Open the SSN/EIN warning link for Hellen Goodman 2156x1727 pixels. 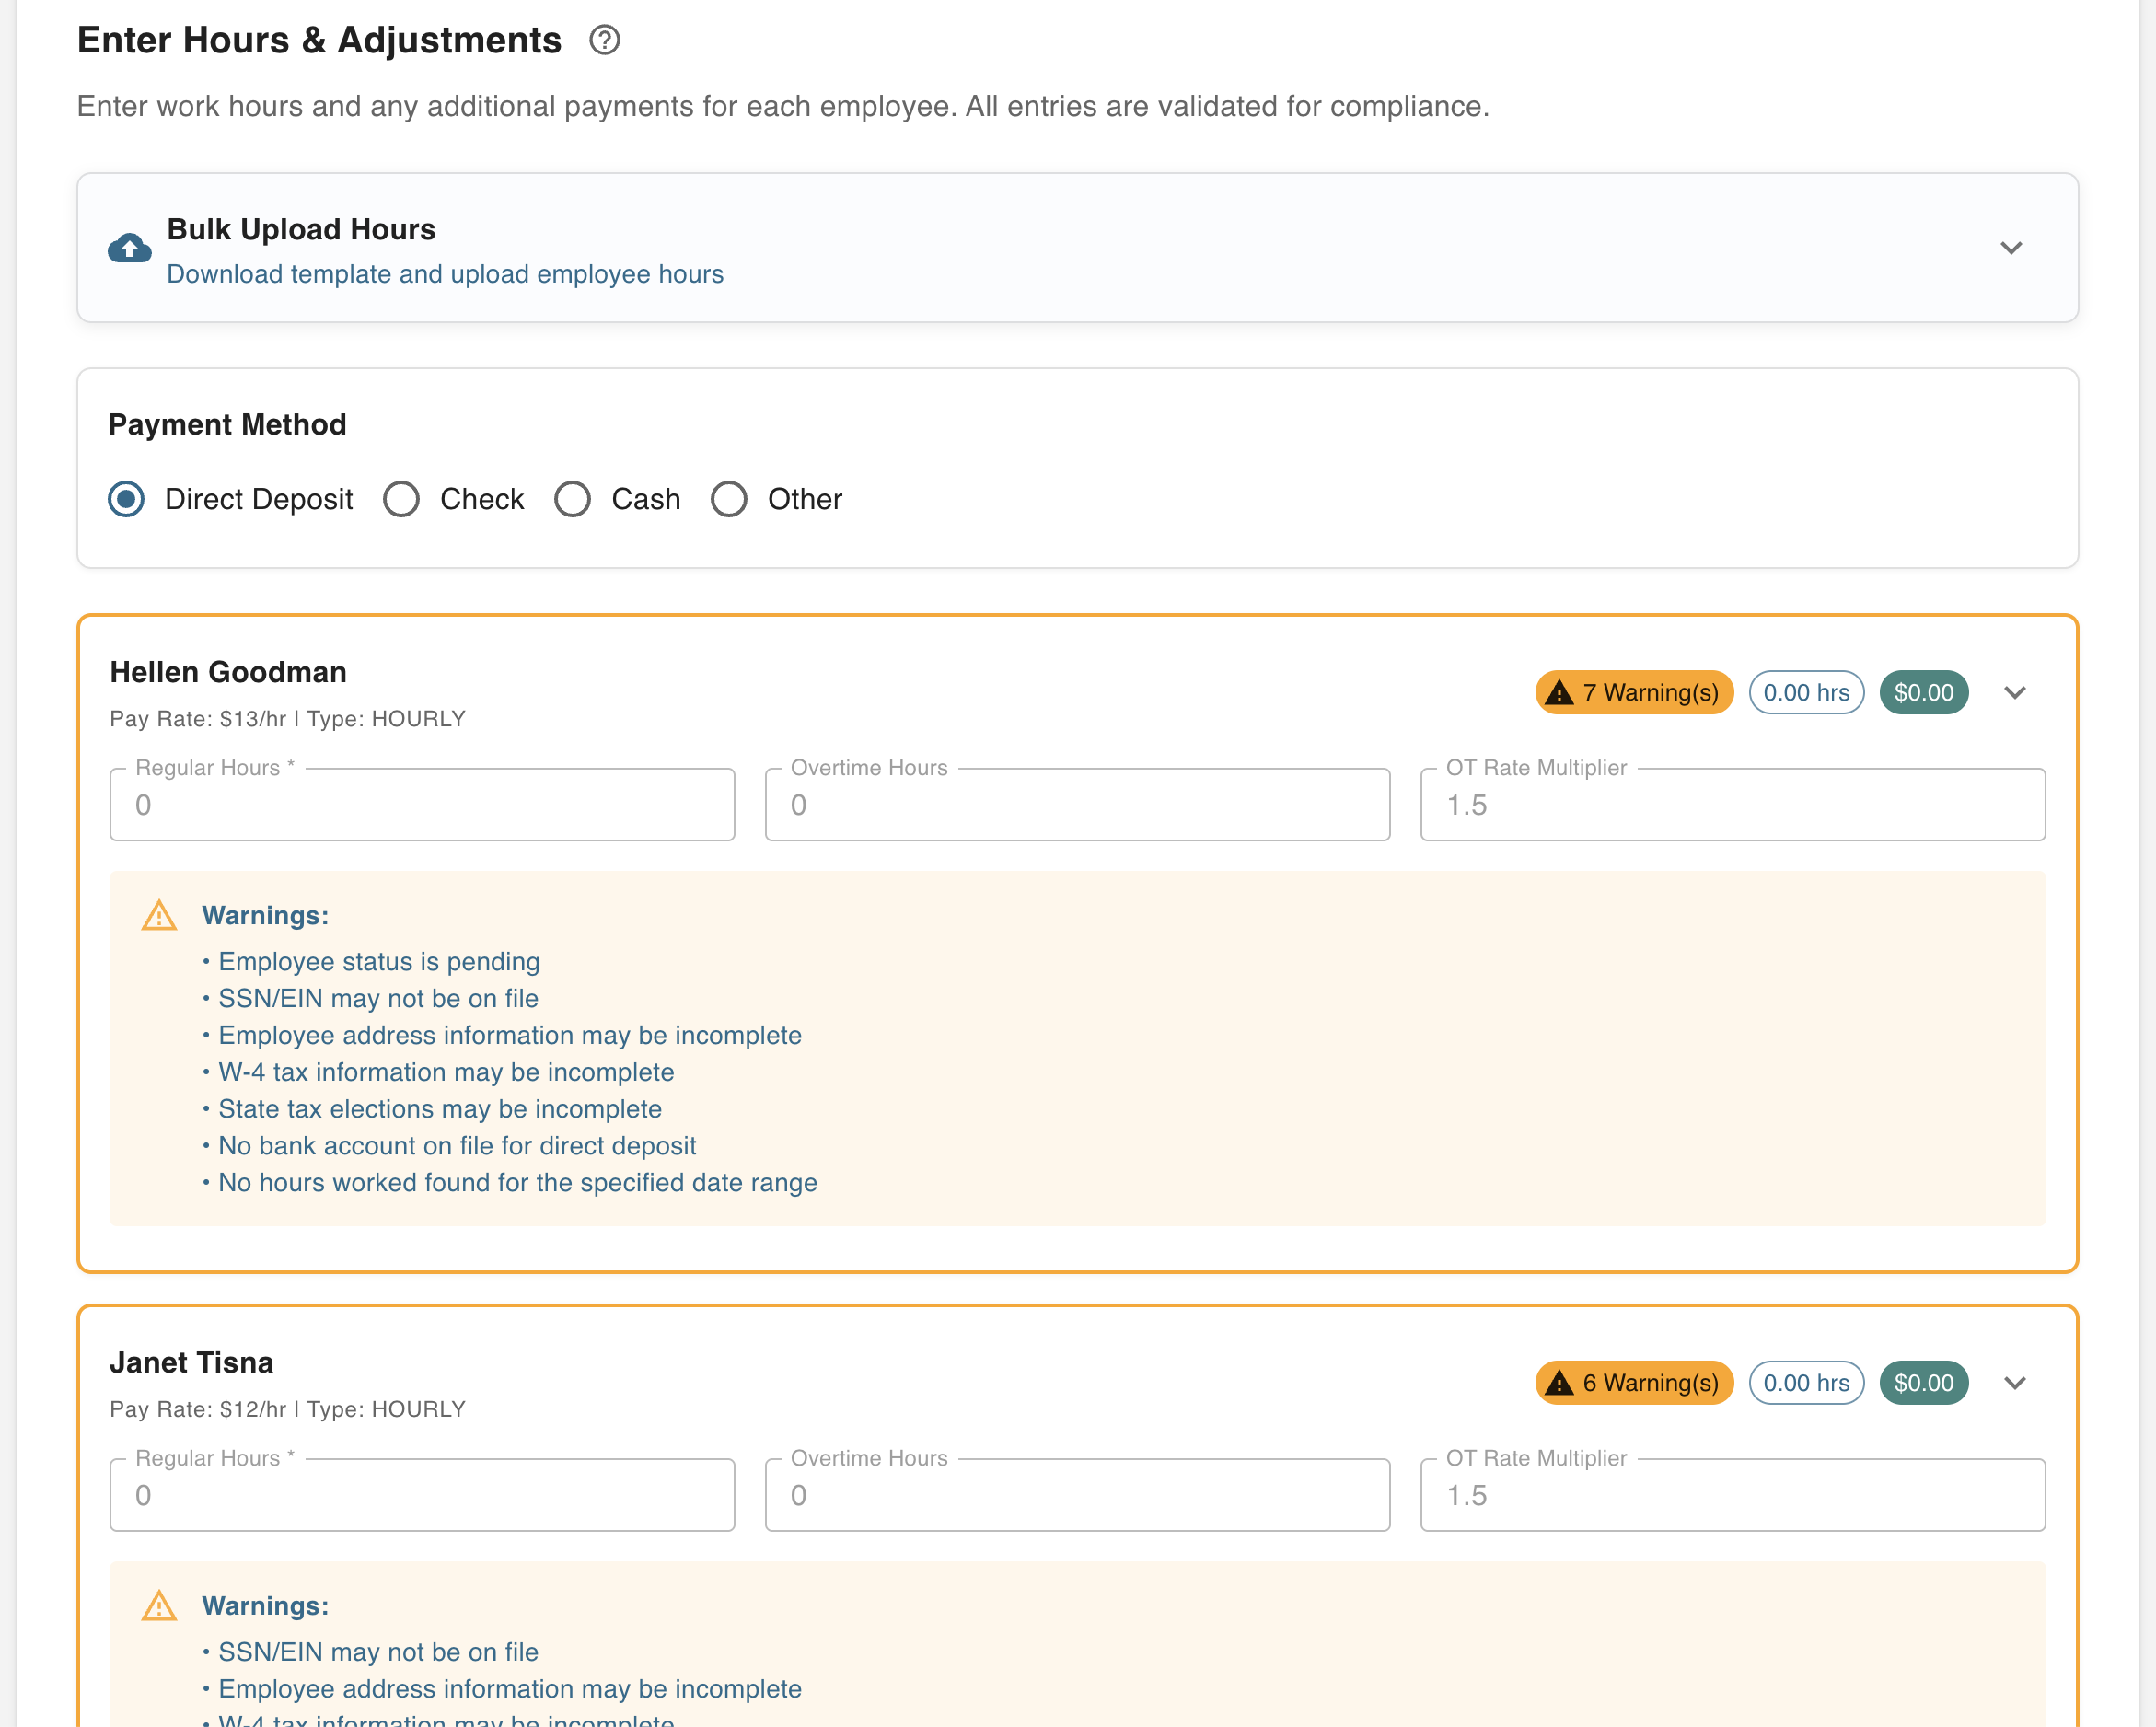[x=377, y=998]
